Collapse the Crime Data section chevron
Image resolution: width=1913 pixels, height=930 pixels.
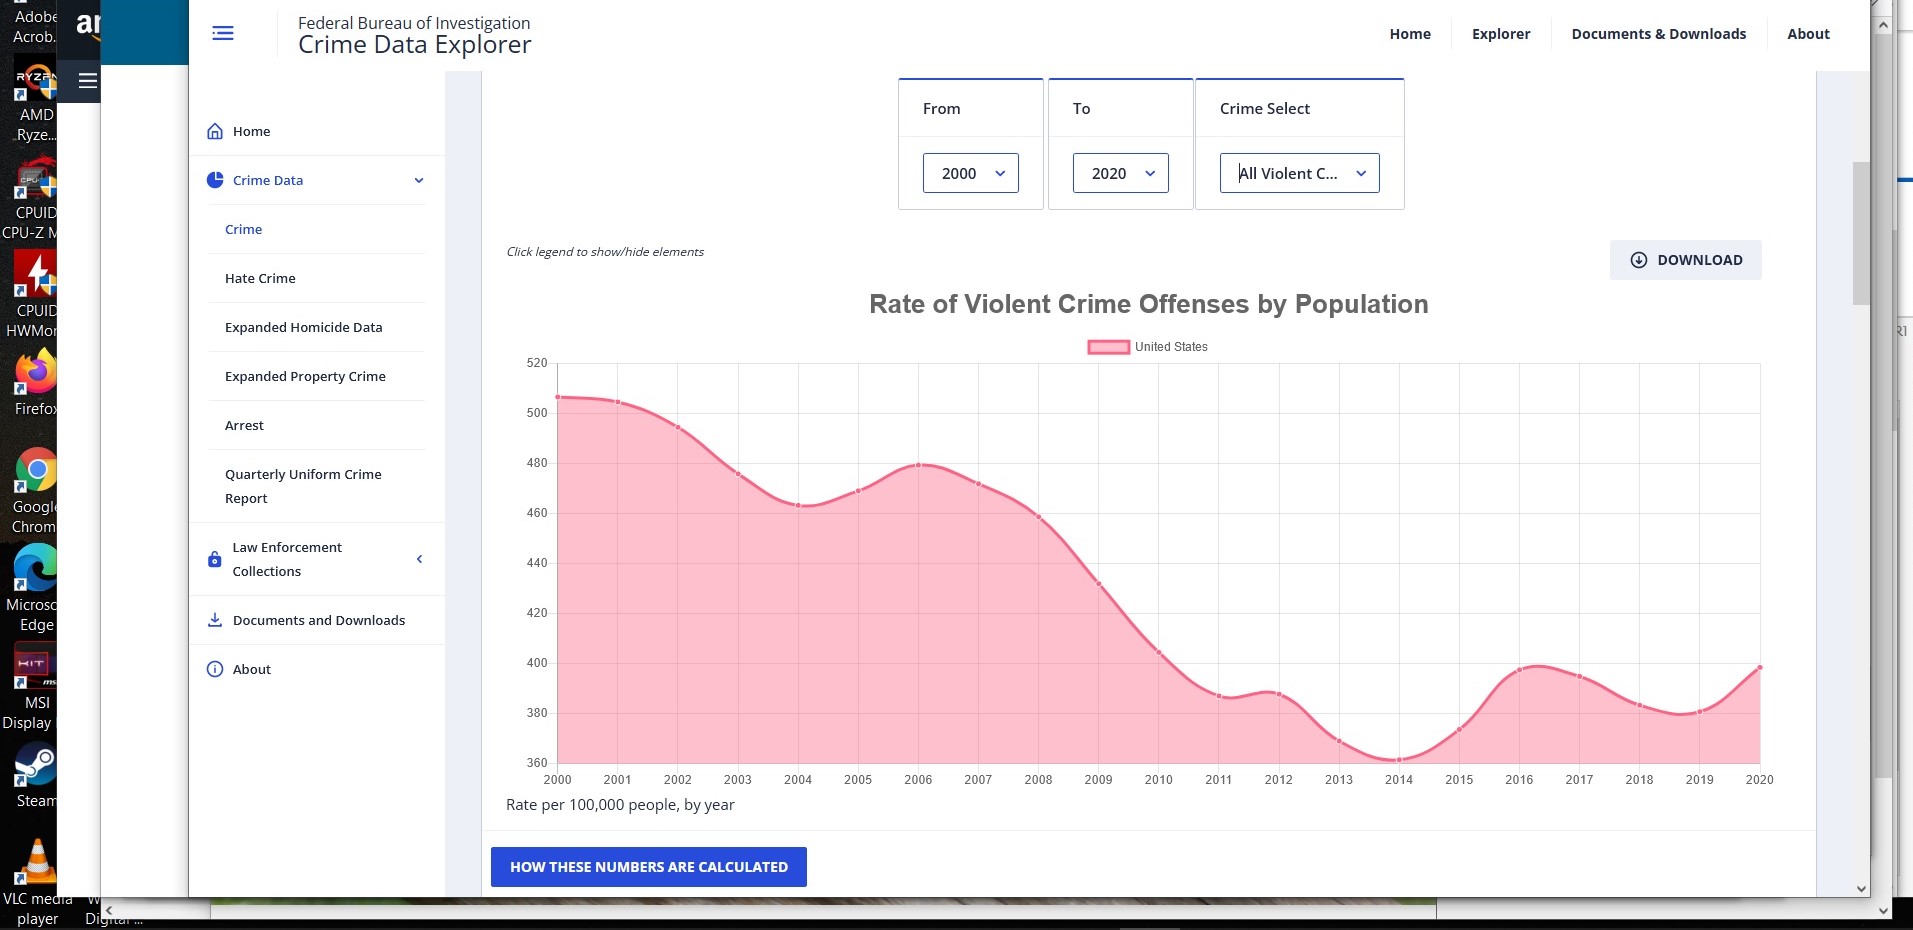(x=418, y=180)
